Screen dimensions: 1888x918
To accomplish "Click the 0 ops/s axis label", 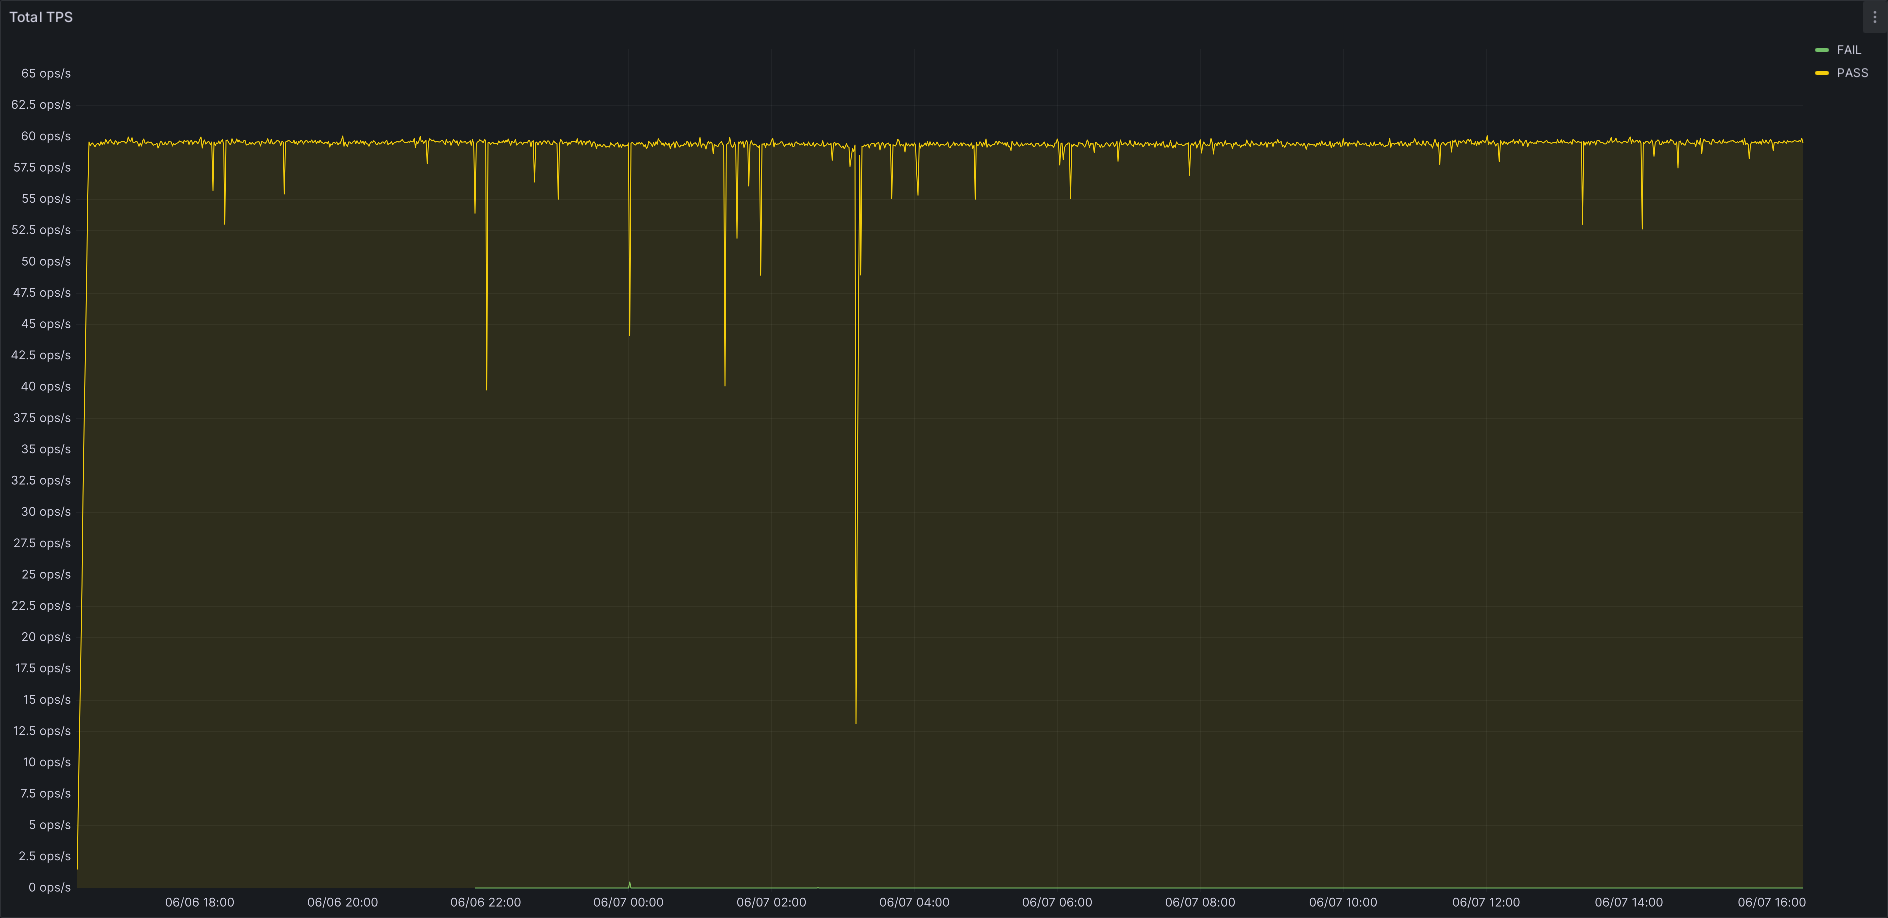I will (50, 887).
